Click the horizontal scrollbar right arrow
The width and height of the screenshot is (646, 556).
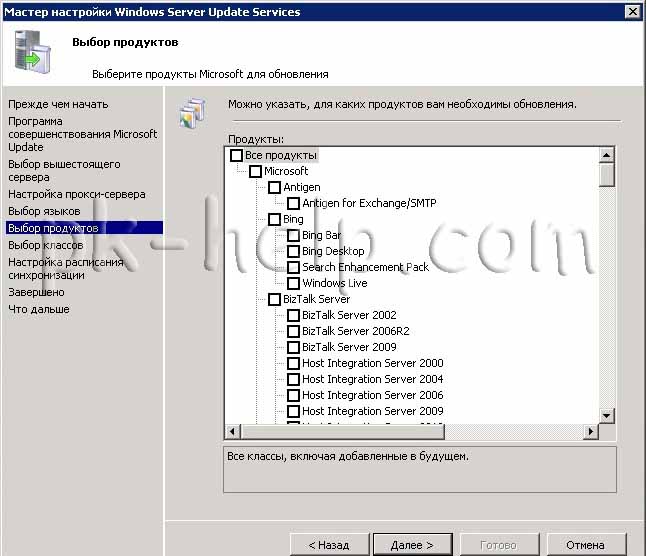(x=591, y=431)
